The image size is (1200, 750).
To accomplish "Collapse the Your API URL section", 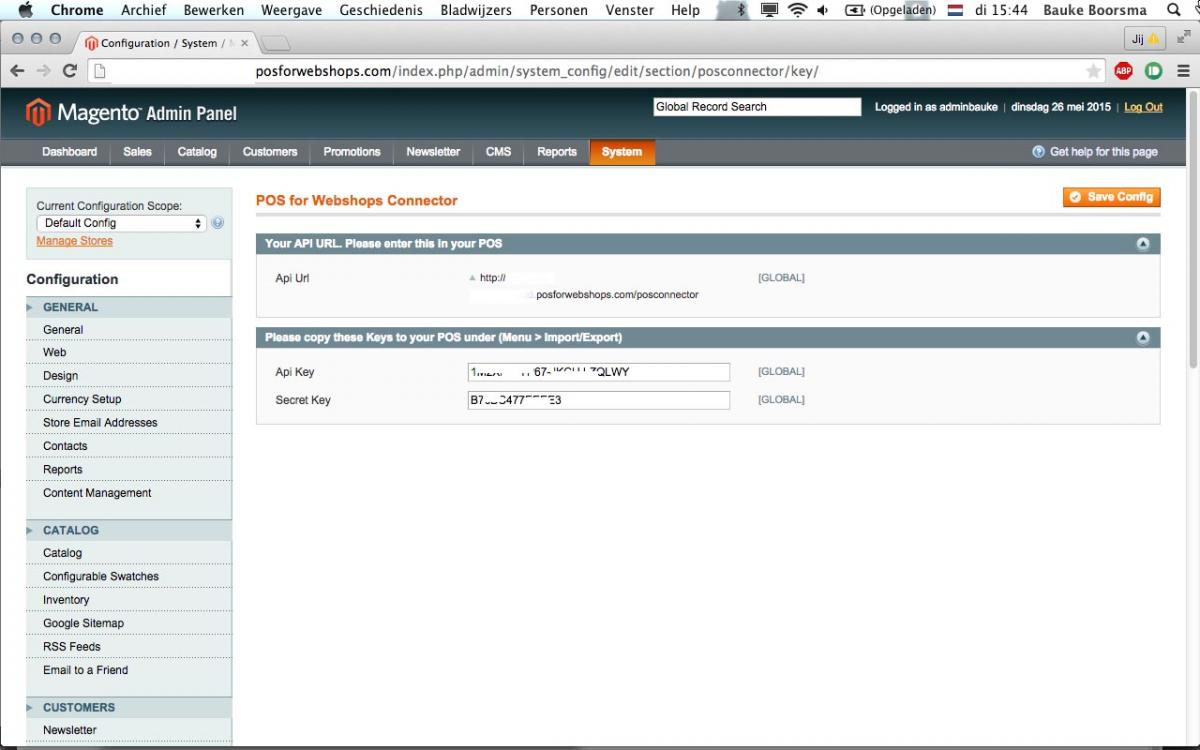I will (x=1143, y=244).
